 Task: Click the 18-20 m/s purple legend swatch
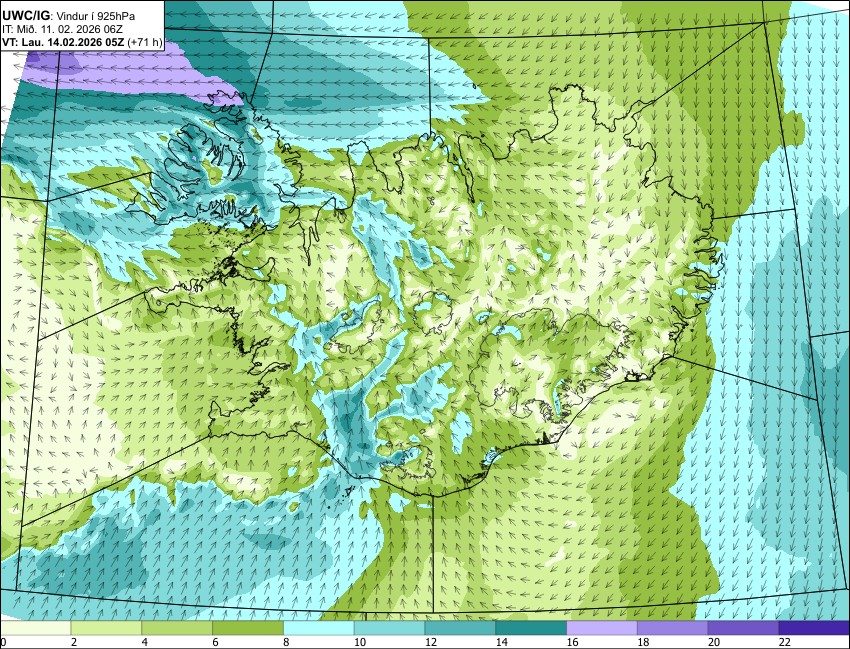[673, 628]
